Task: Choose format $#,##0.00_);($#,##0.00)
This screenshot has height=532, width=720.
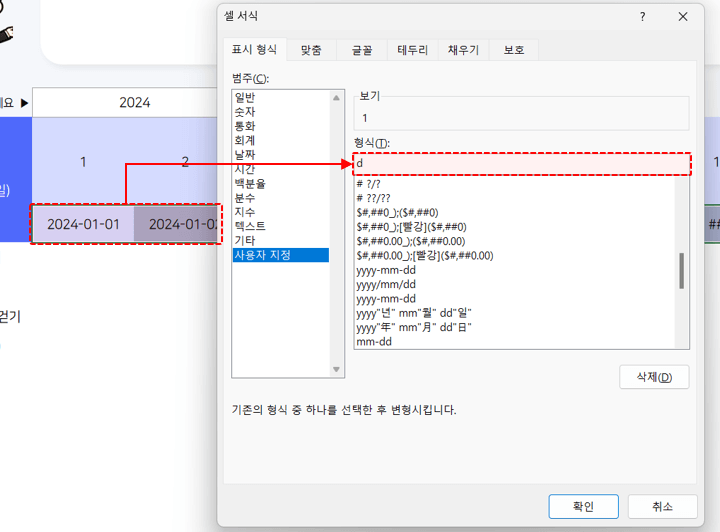Action: [x=515, y=241]
